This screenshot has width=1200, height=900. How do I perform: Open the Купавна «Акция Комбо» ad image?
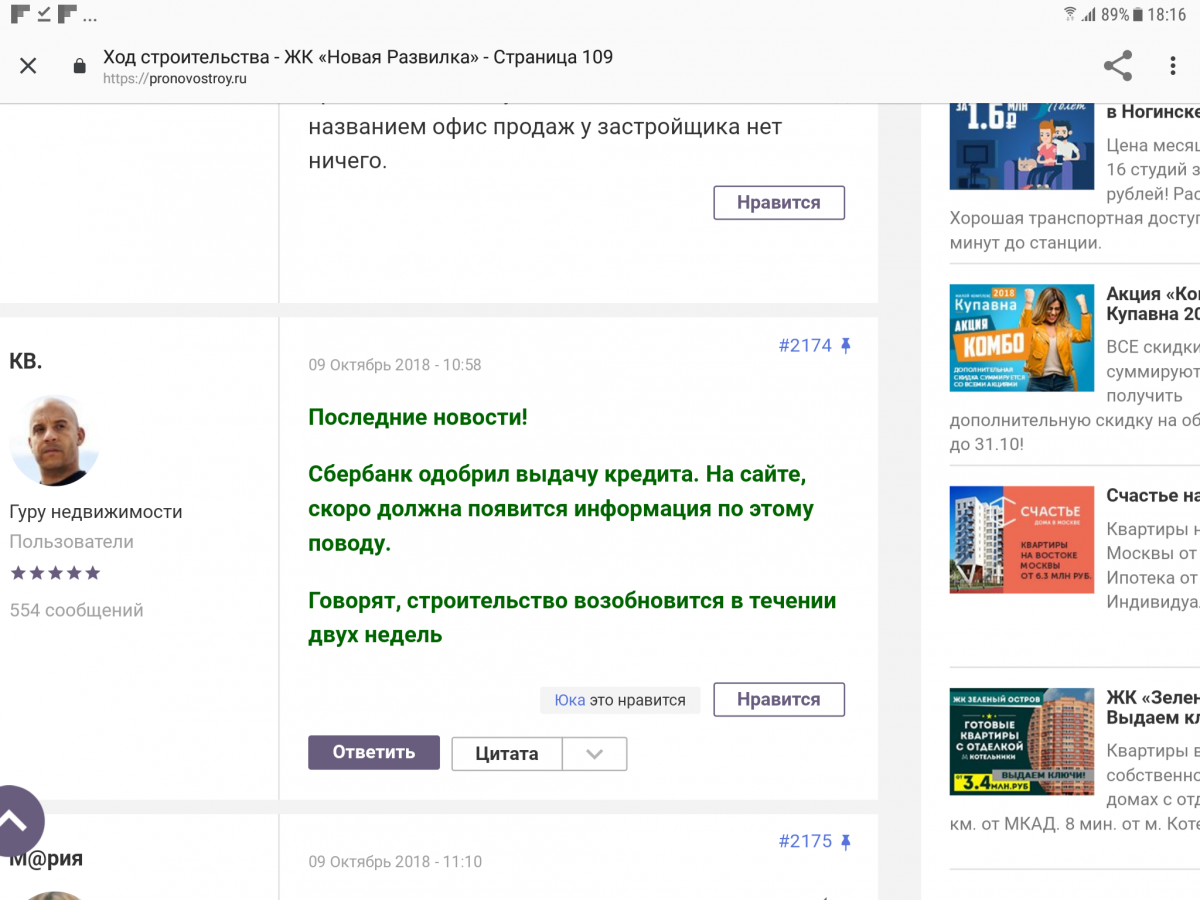1021,338
